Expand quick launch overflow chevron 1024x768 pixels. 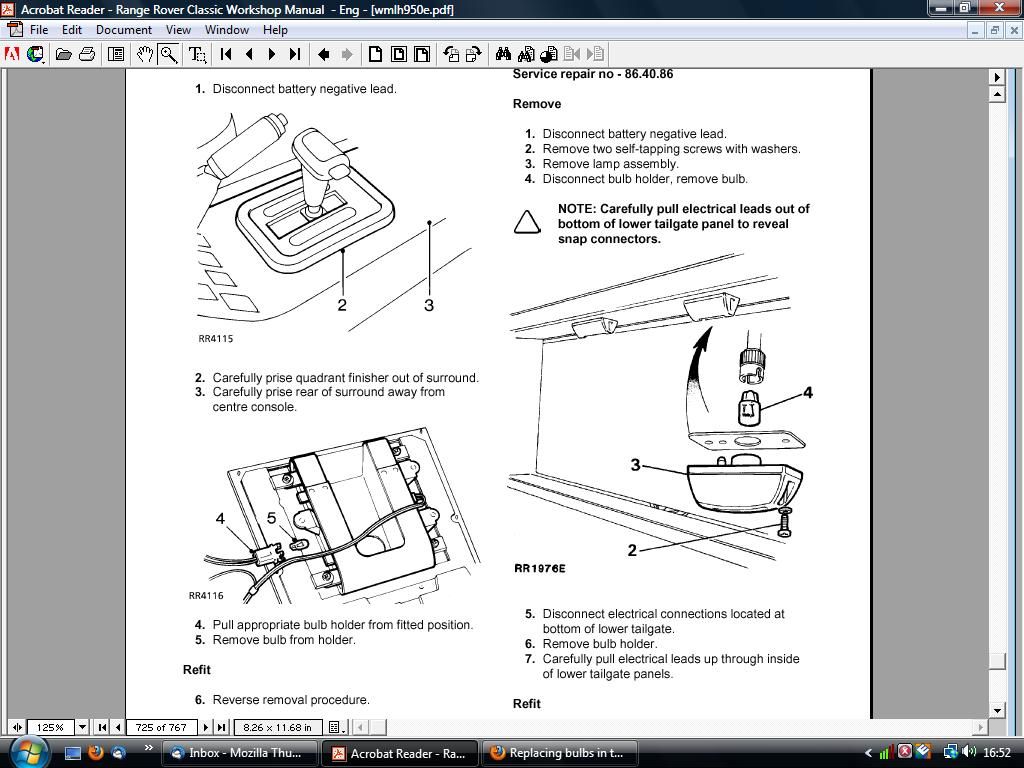coord(148,748)
